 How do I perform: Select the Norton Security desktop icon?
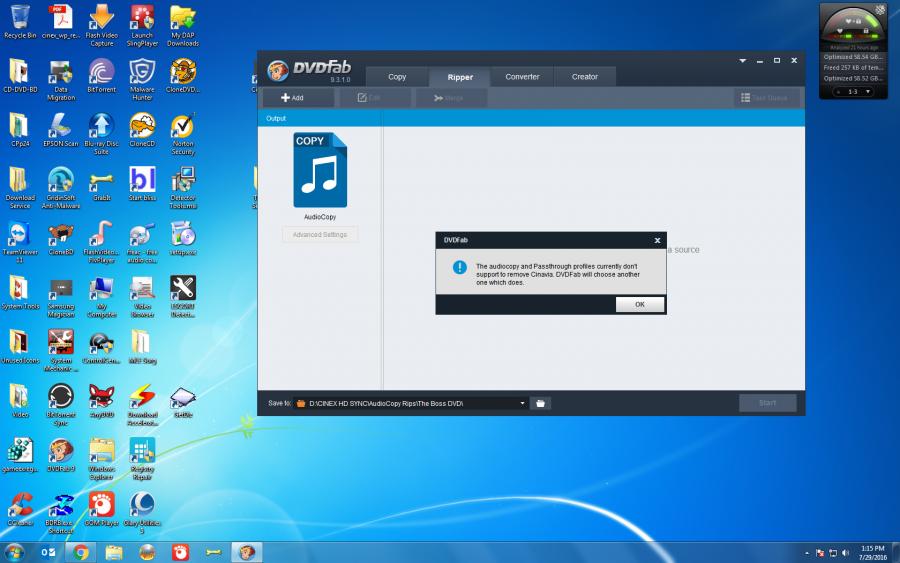tap(183, 133)
